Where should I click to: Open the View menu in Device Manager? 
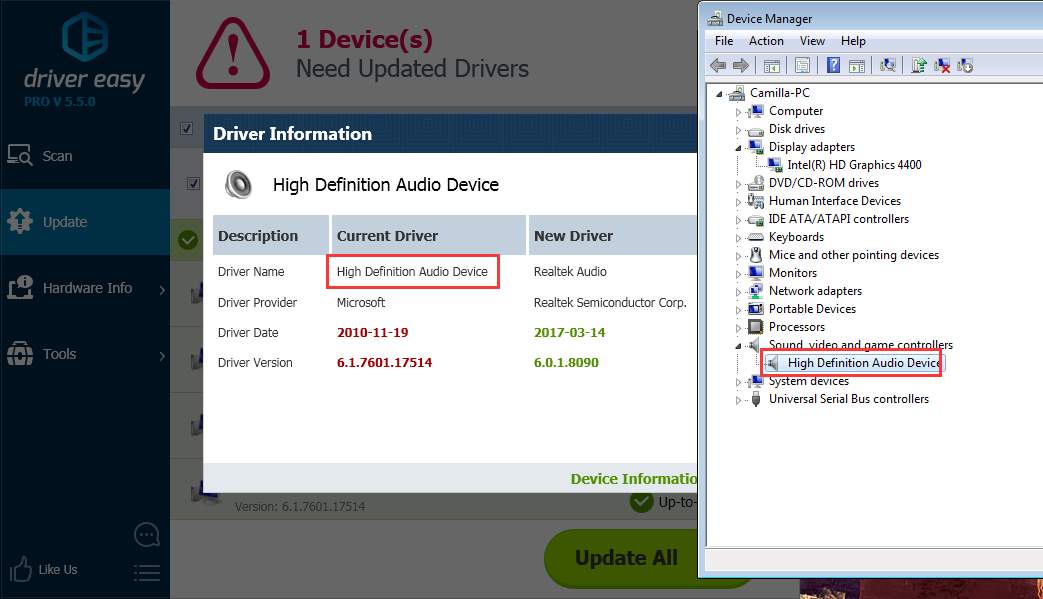click(x=812, y=41)
